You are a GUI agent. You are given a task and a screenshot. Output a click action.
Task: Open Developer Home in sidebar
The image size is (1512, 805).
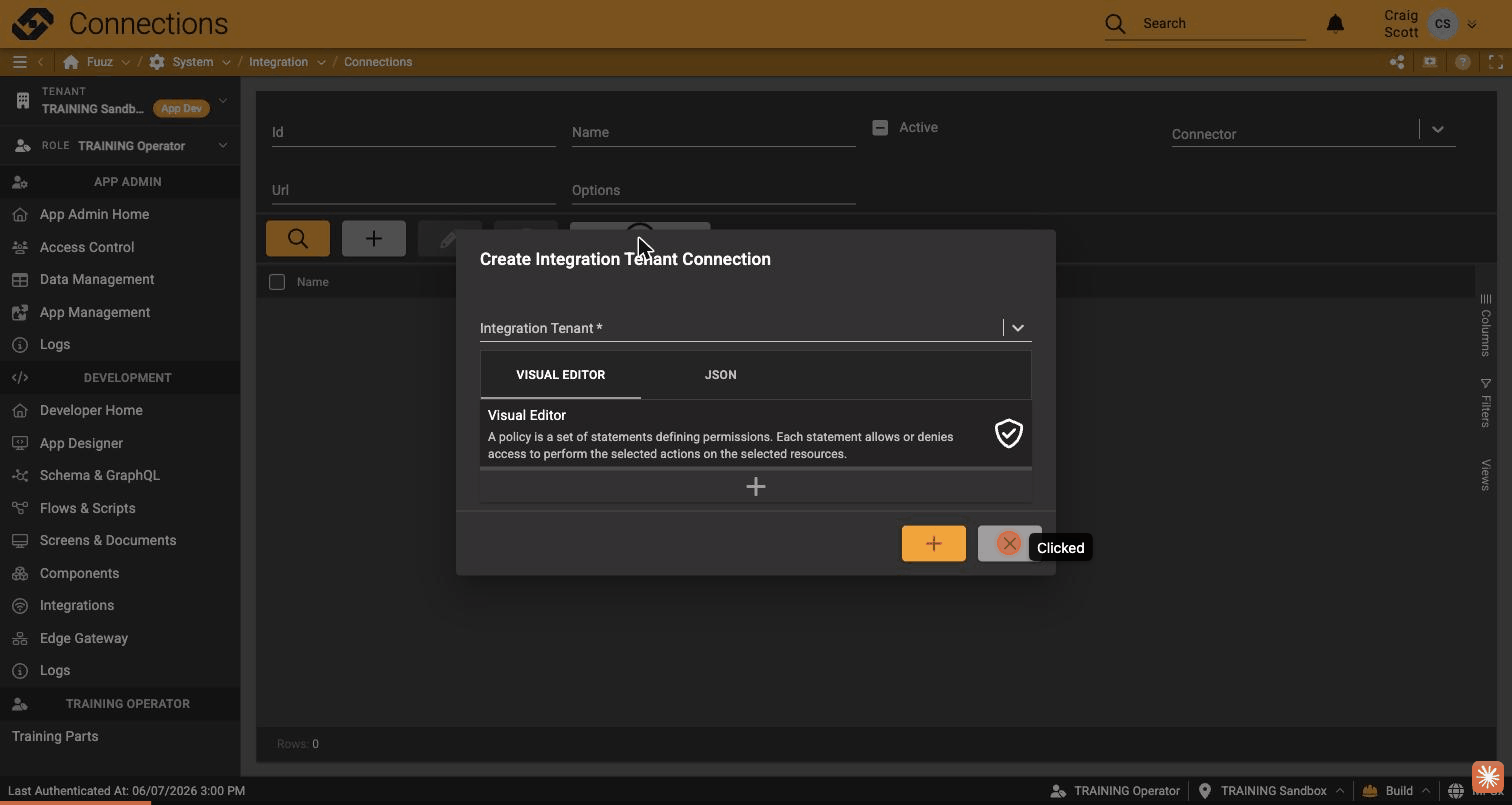click(x=91, y=410)
